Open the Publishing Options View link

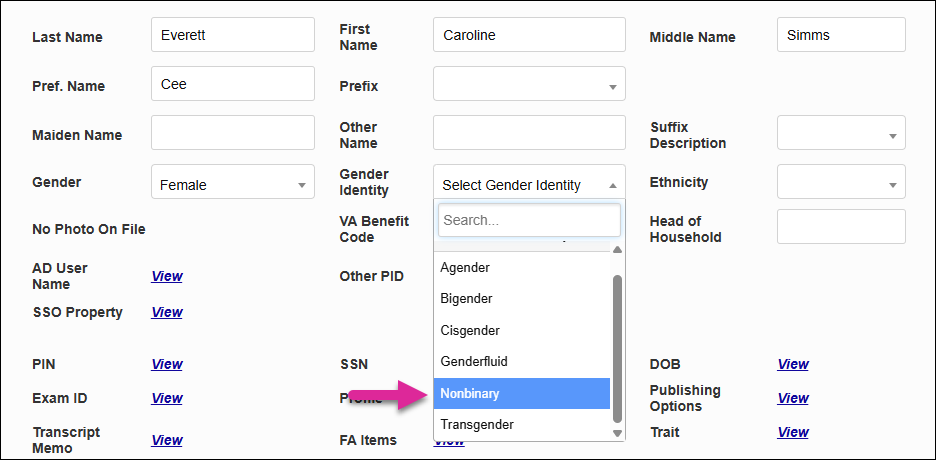pos(793,398)
